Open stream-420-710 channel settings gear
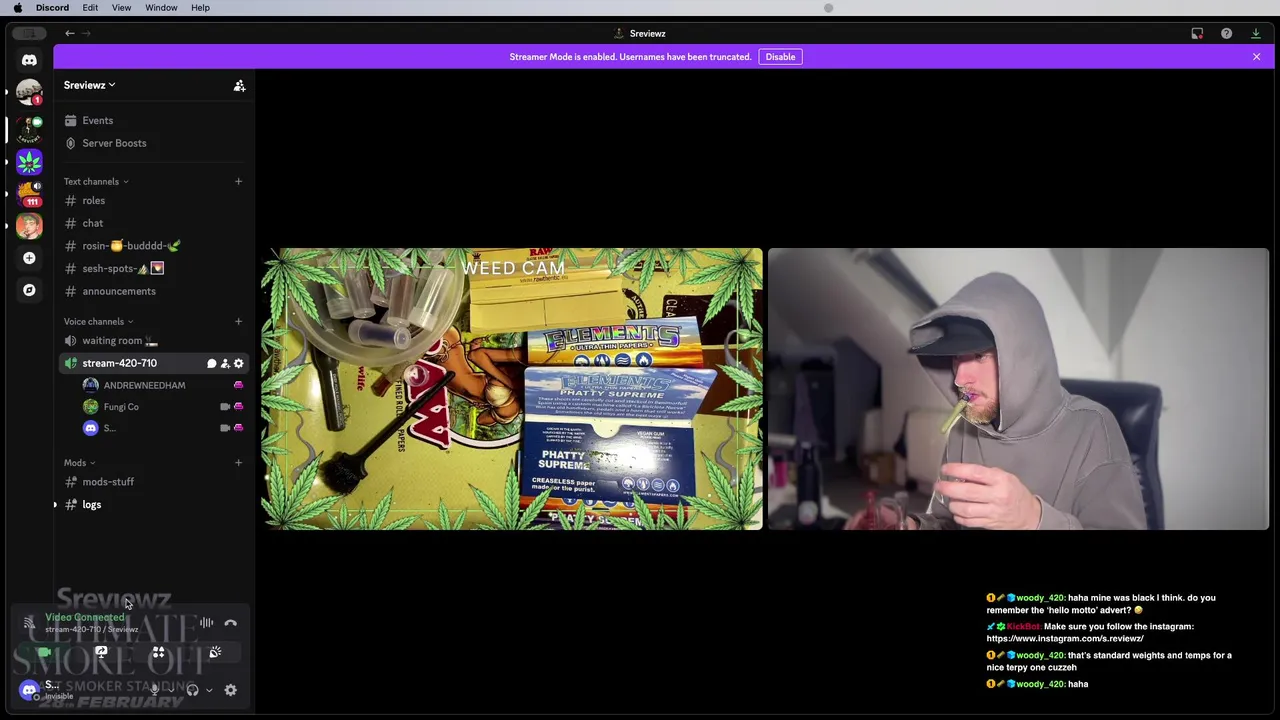Viewport: 1280px width, 720px height. 238,364
